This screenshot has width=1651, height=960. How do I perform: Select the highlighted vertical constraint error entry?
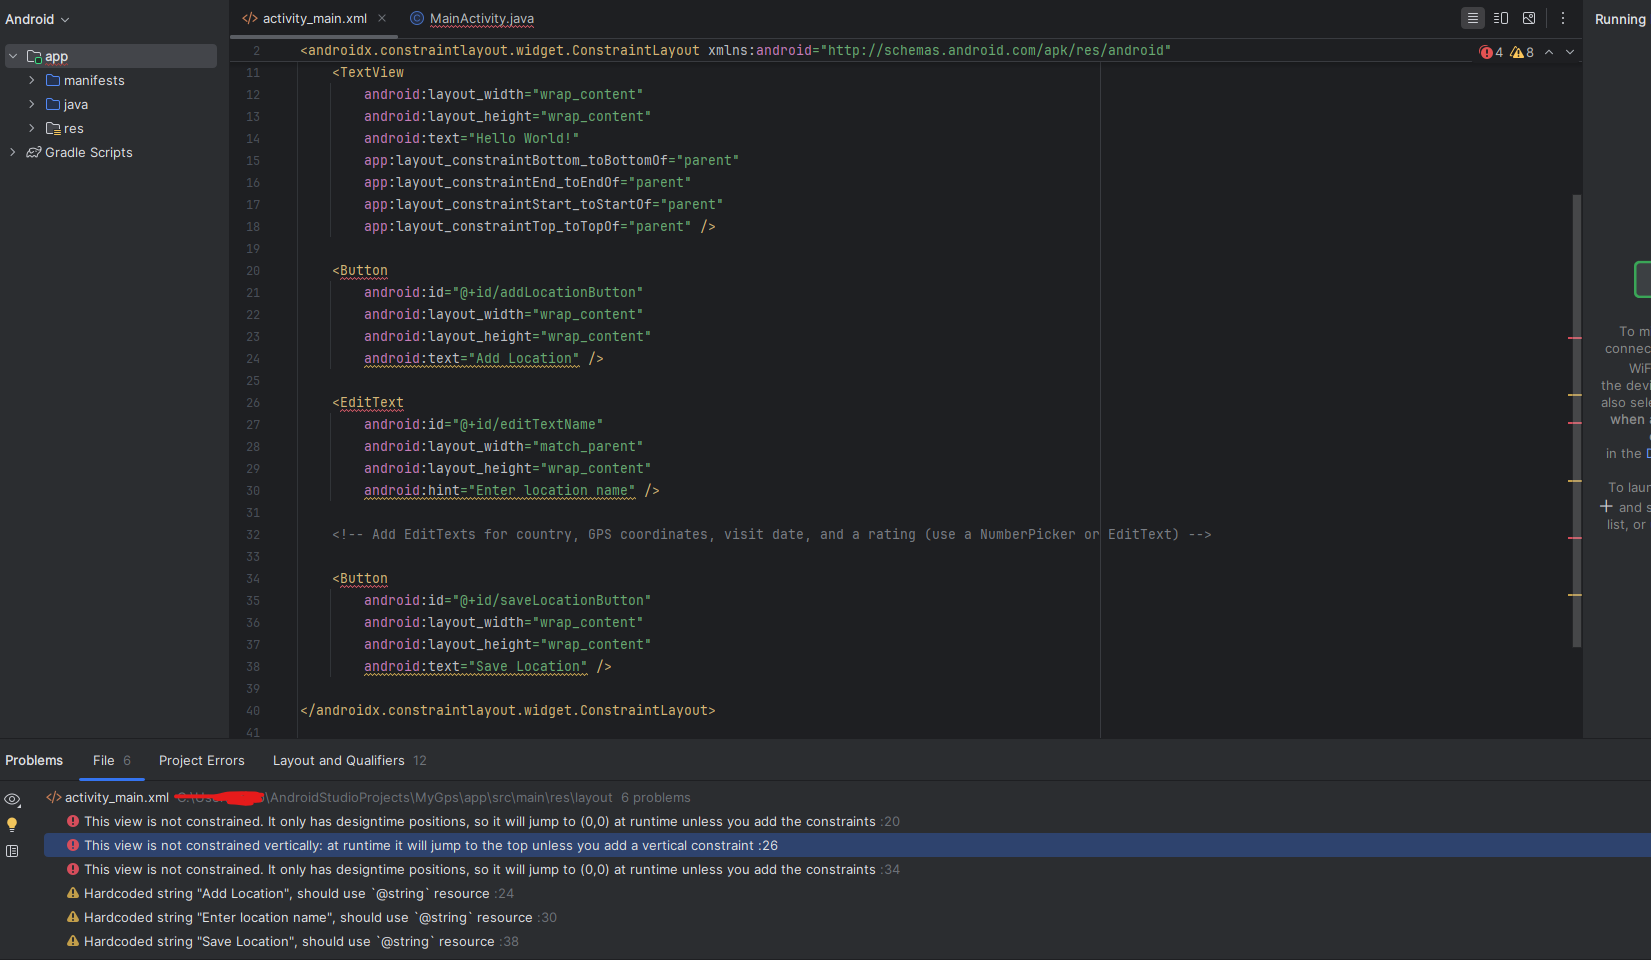click(x=430, y=845)
